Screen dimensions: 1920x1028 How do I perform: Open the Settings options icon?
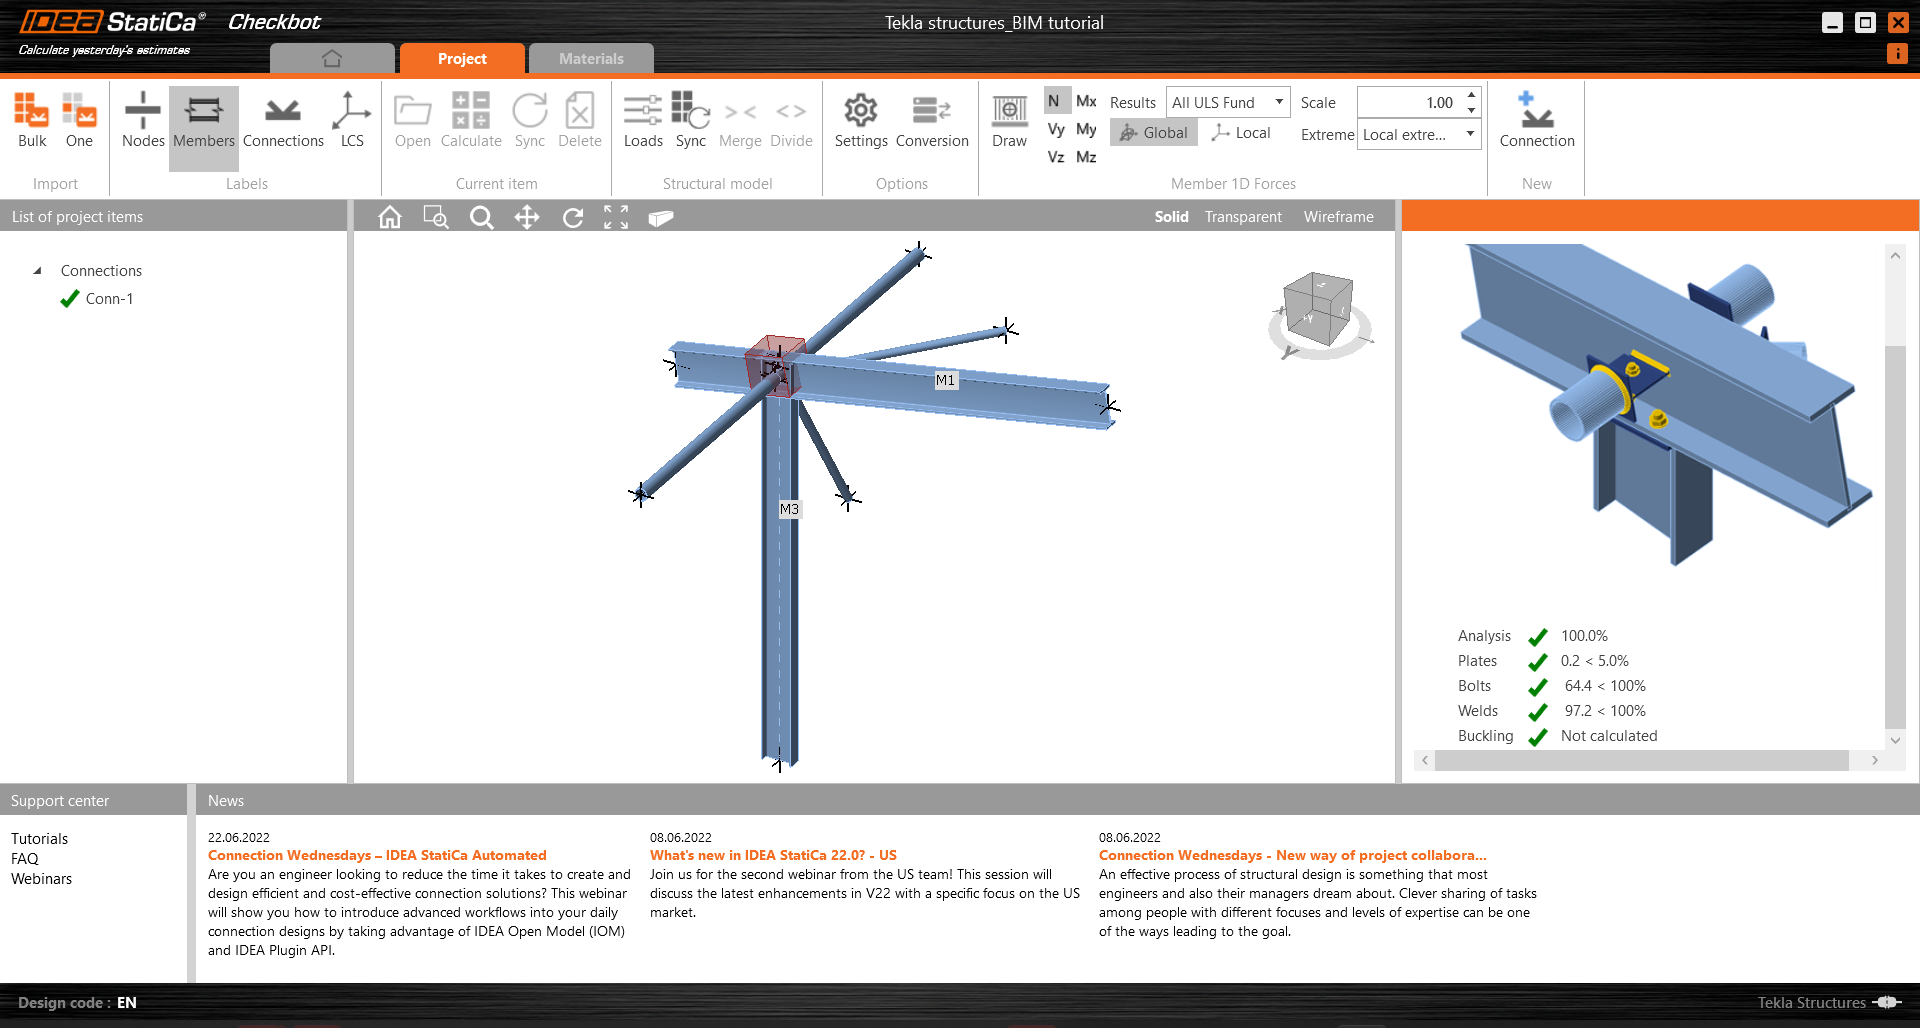tap(860, 120)
